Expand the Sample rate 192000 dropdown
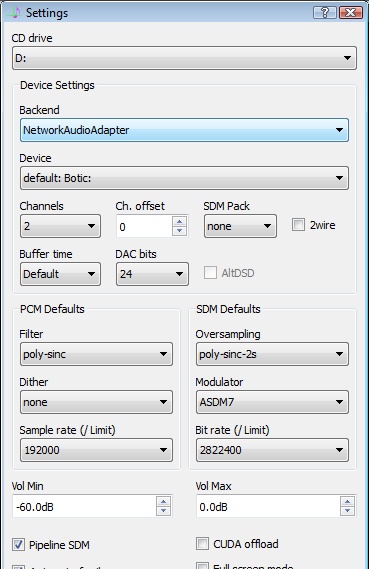The height and width of the screenshot is (569, 369). point(96,450)
